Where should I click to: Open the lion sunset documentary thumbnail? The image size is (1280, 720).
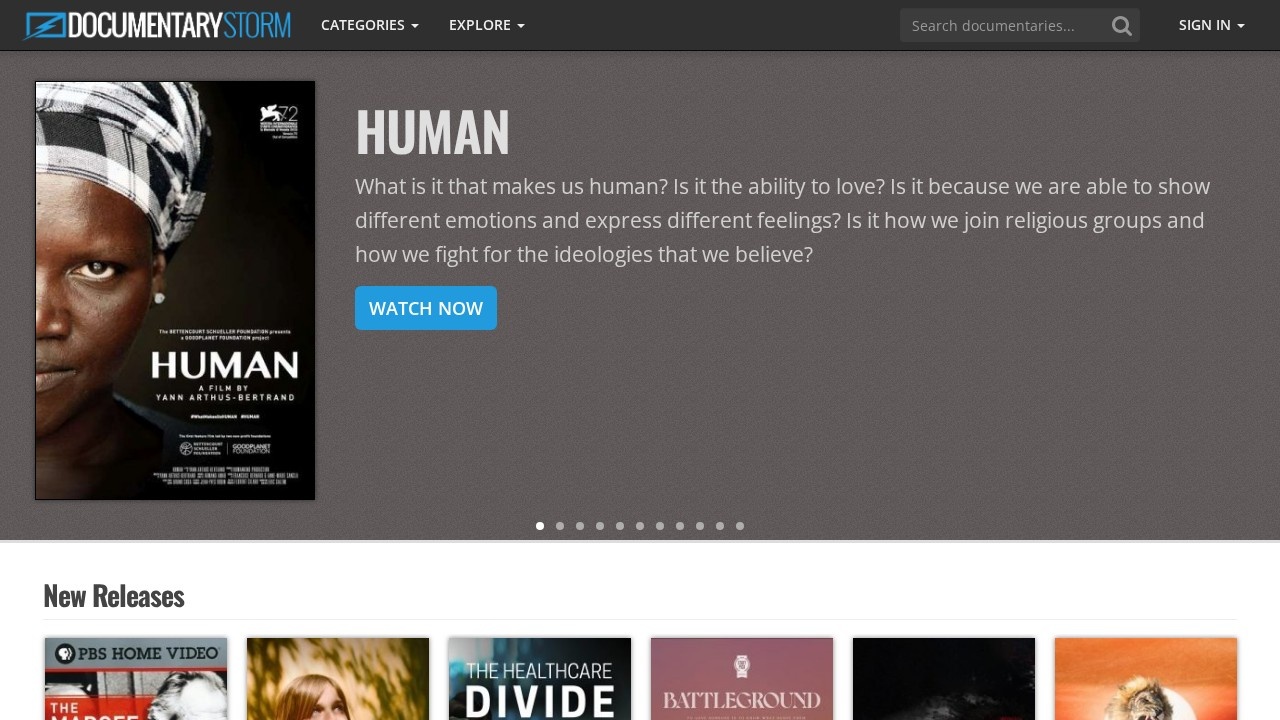(1146, 679)
